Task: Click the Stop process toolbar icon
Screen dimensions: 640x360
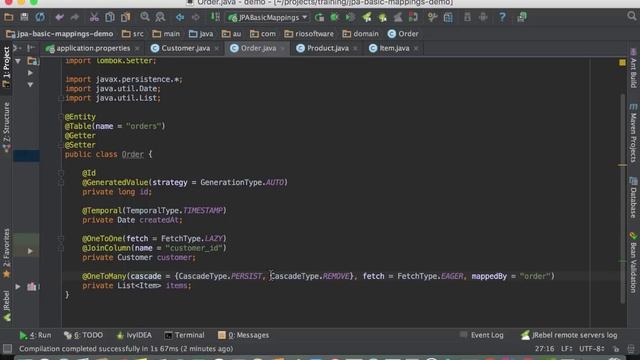Action: [x=413, y=17]
